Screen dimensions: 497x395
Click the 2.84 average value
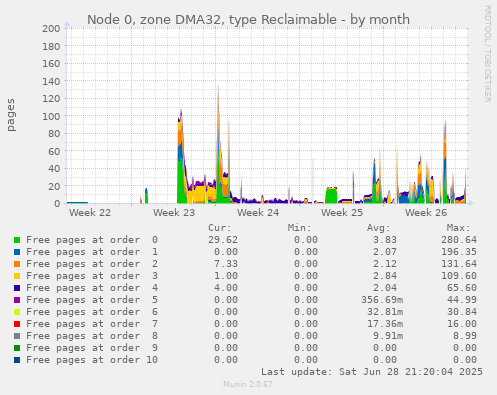tap(385, 276)
